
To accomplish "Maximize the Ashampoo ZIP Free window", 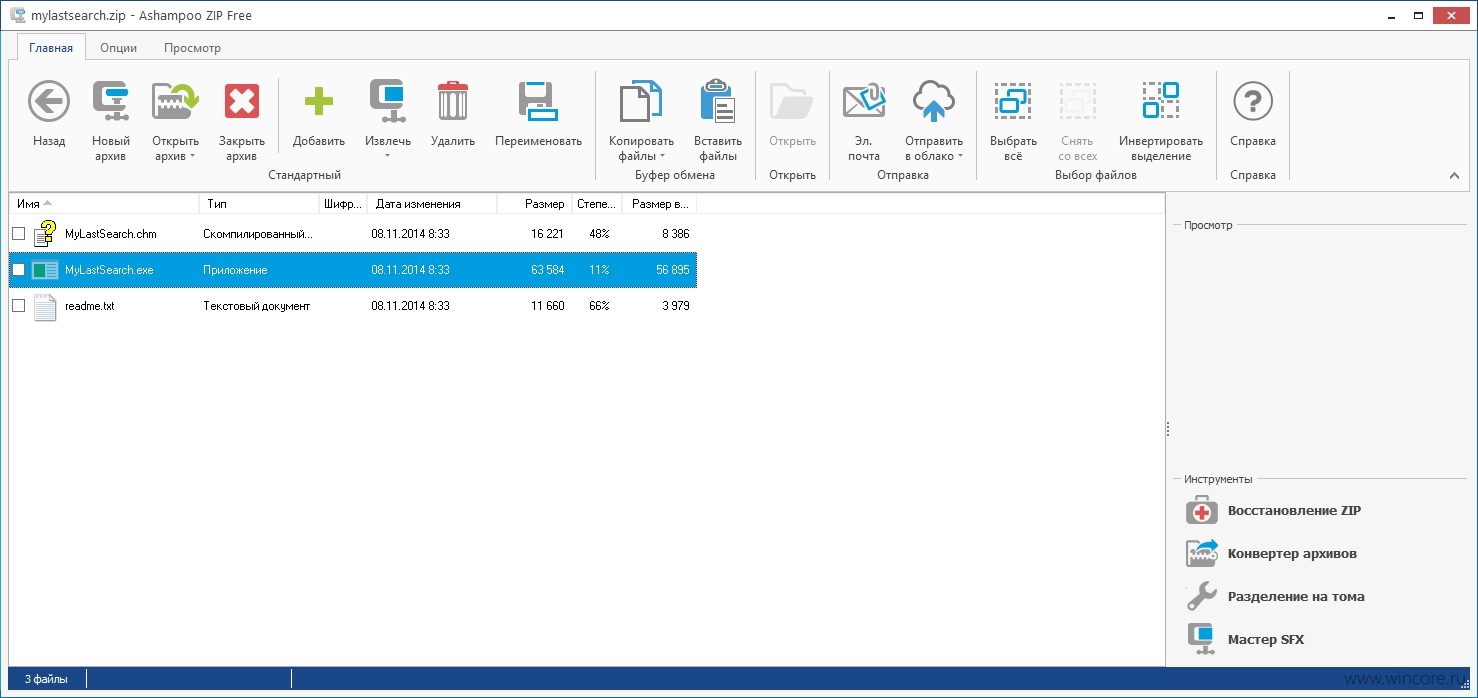I will (1416, 15).
